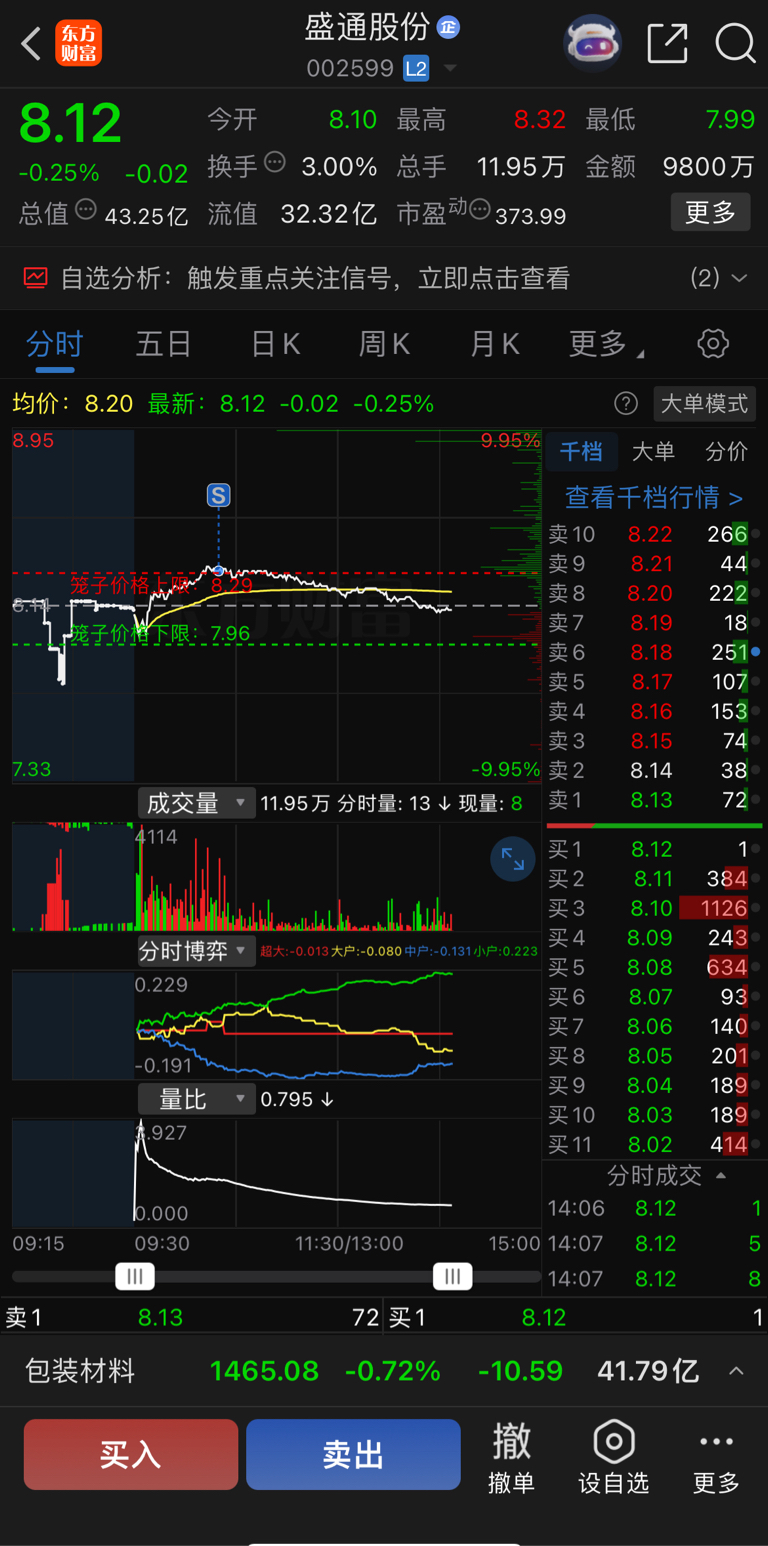The width and height of the screenshot is (768, 1546).
Task: Tap the question mark help icon
Action: tap(626, 404)
